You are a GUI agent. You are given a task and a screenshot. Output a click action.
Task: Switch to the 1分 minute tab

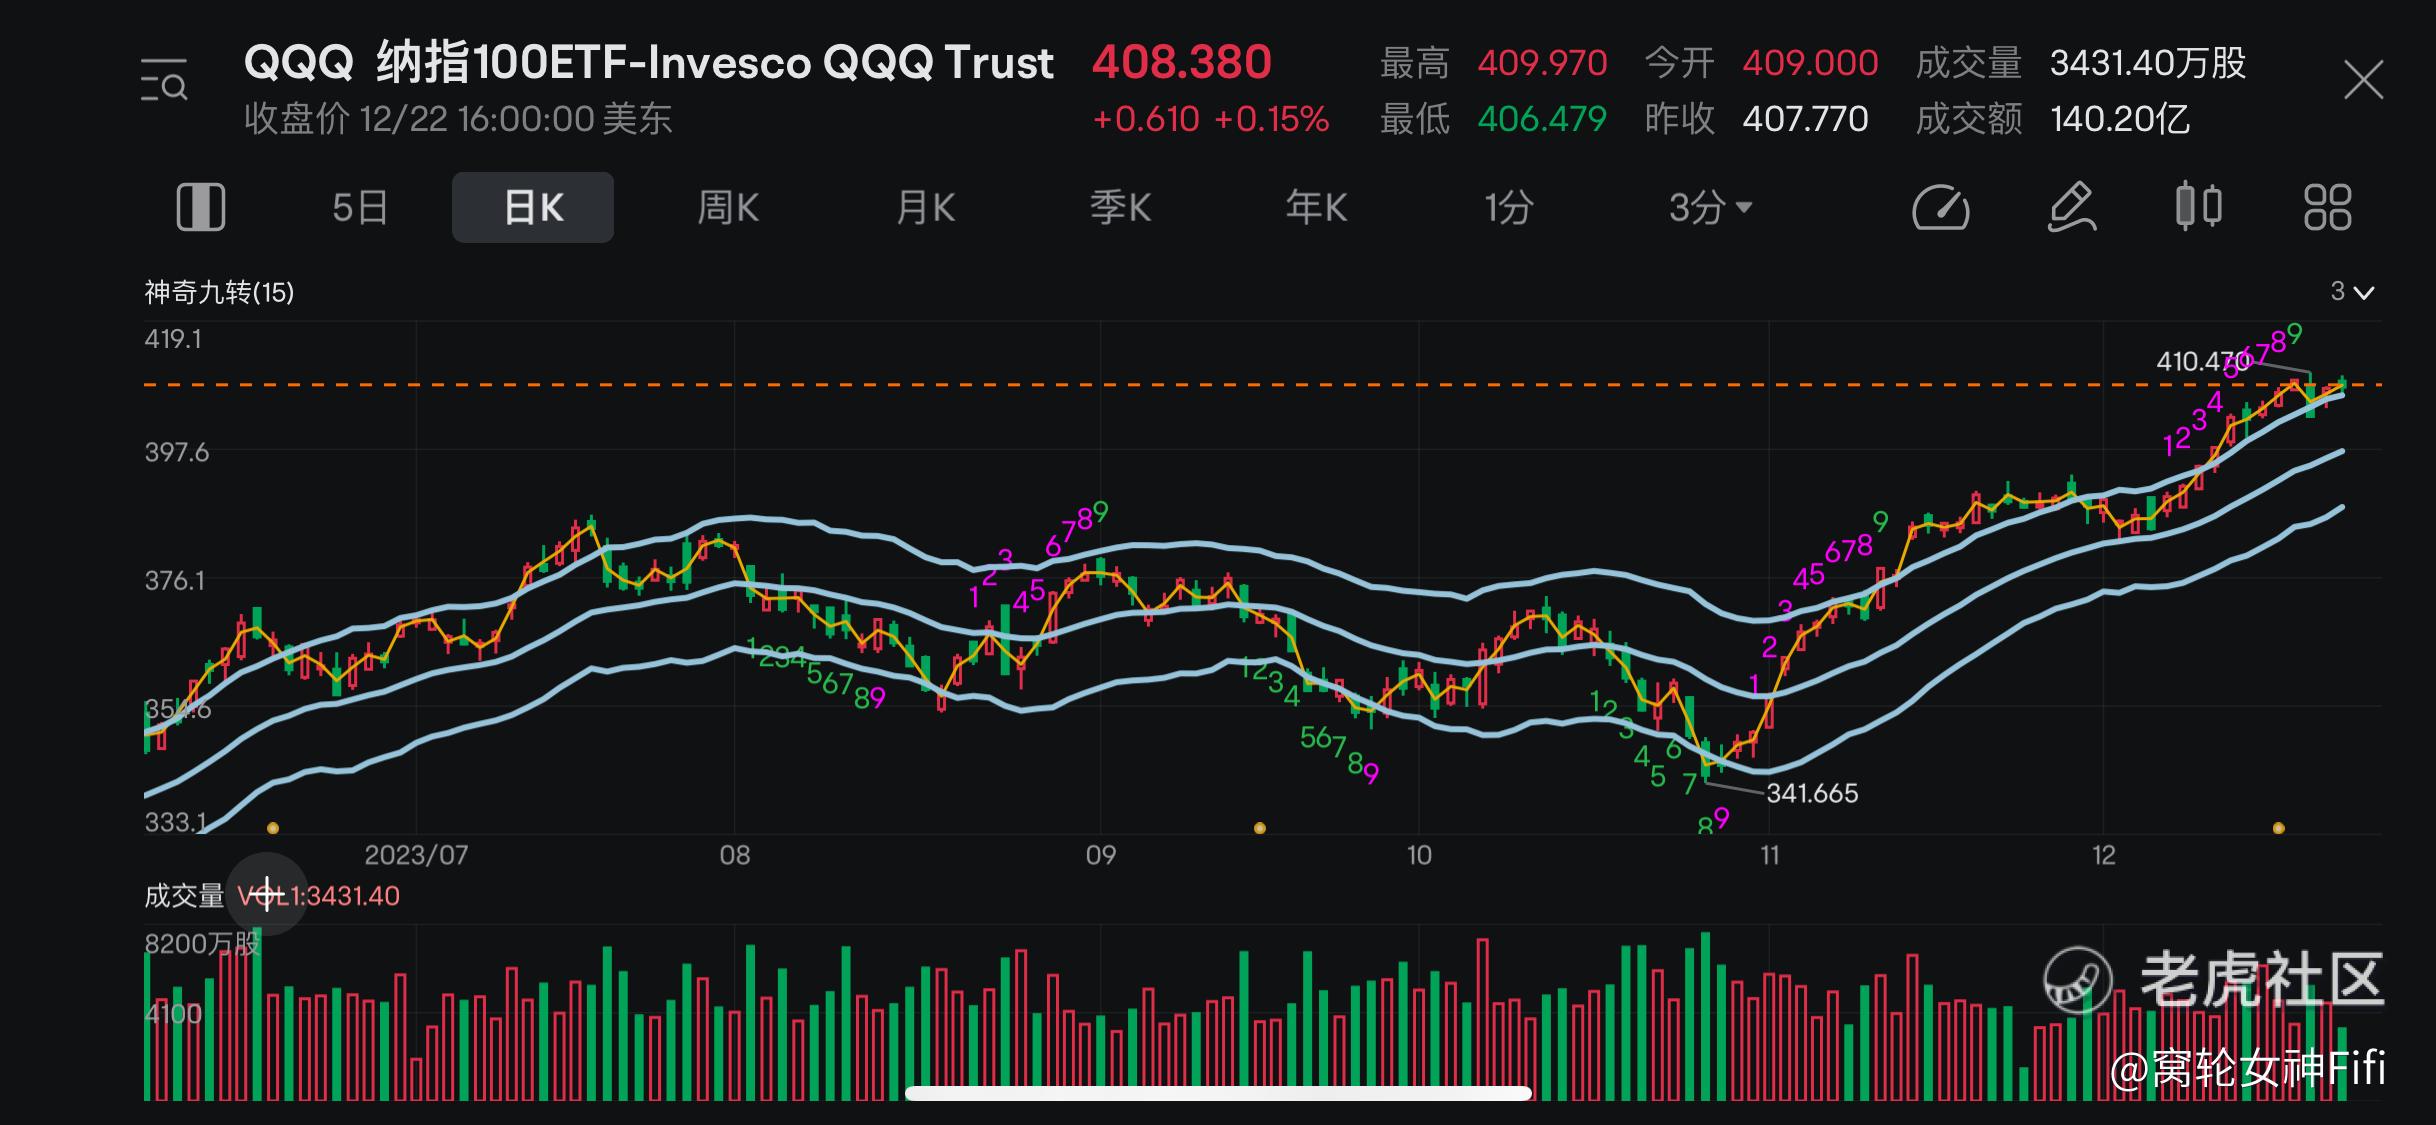pos(1509,208)
